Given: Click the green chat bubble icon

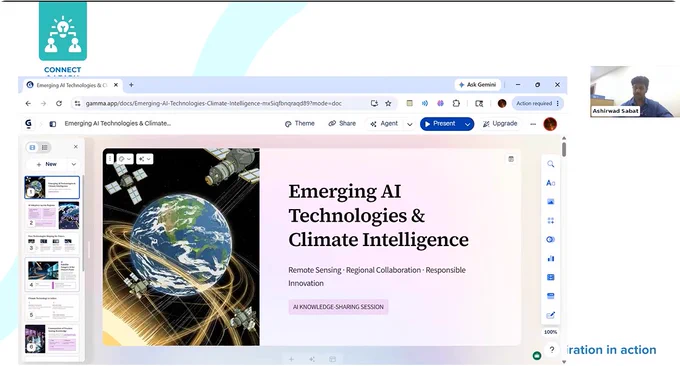Looking at the screenshot, I should point(537,356).
